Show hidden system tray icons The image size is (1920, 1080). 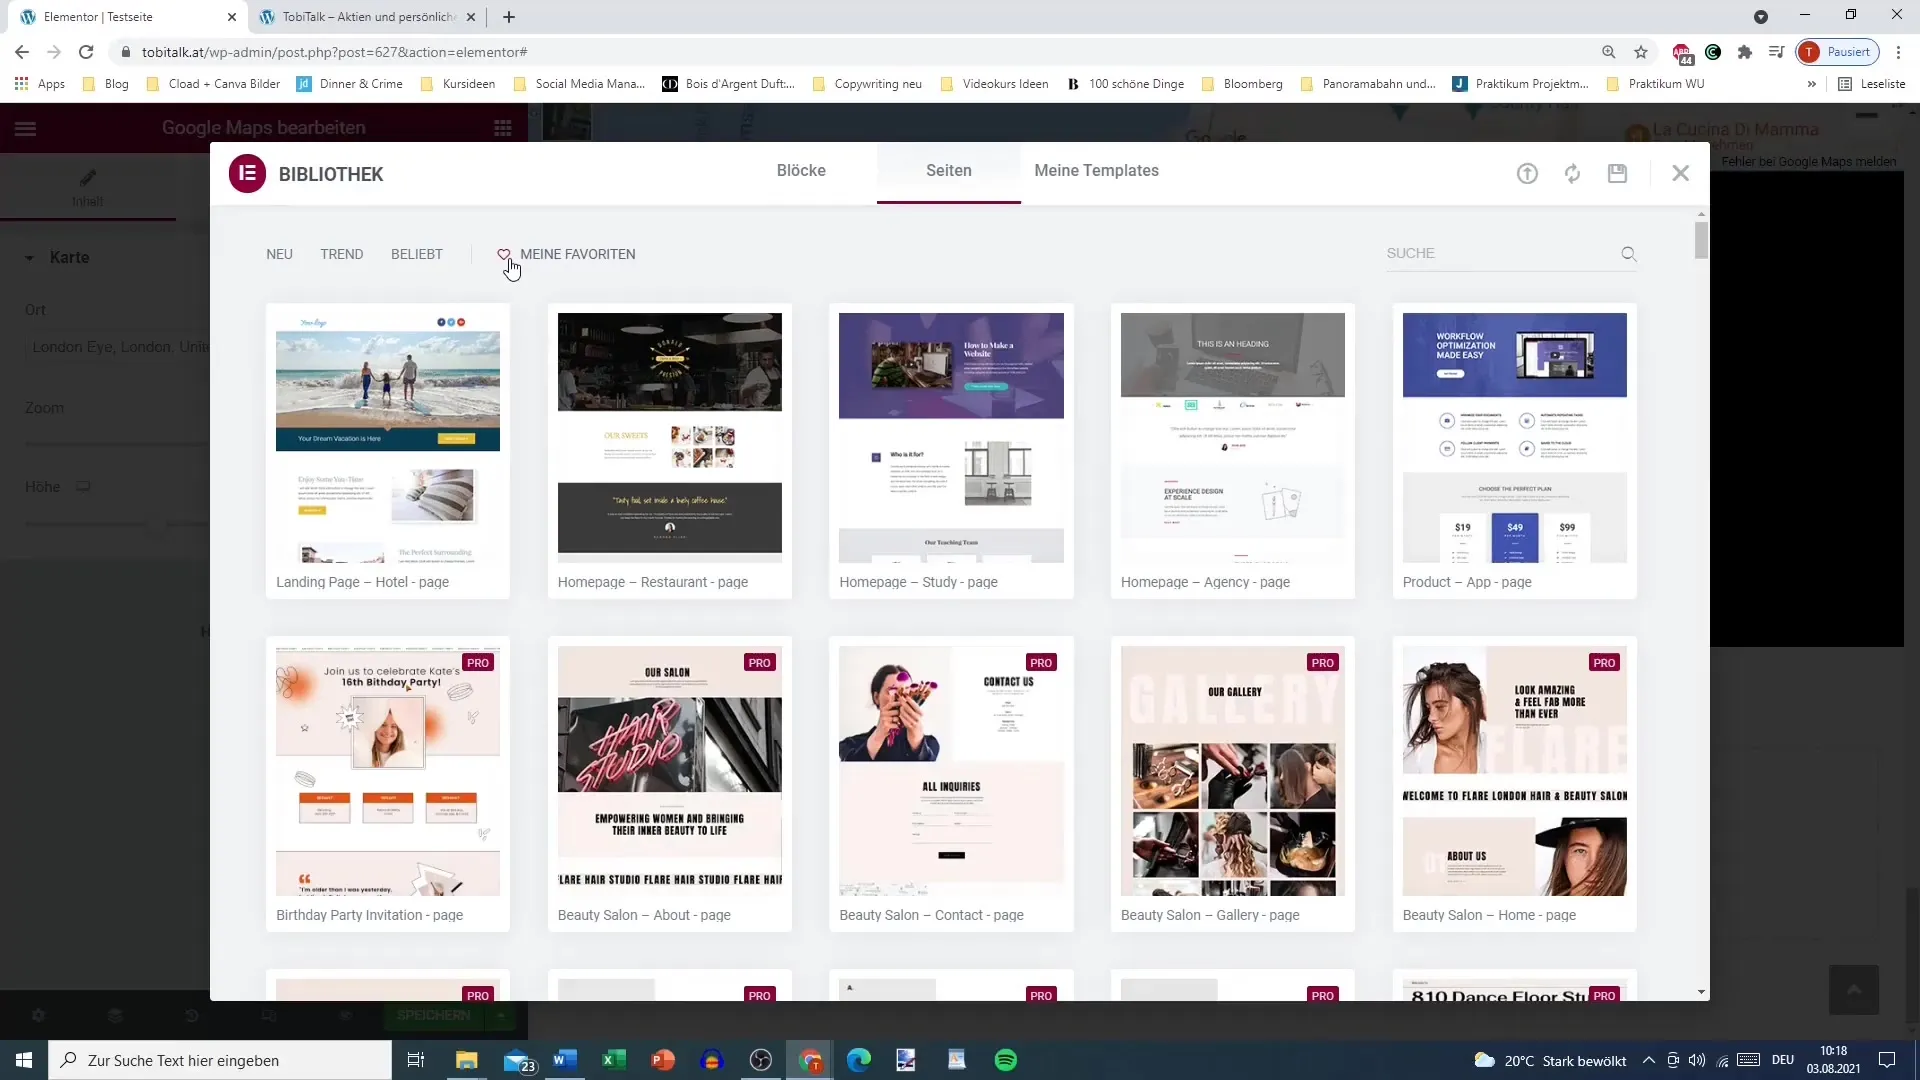1649,1060
